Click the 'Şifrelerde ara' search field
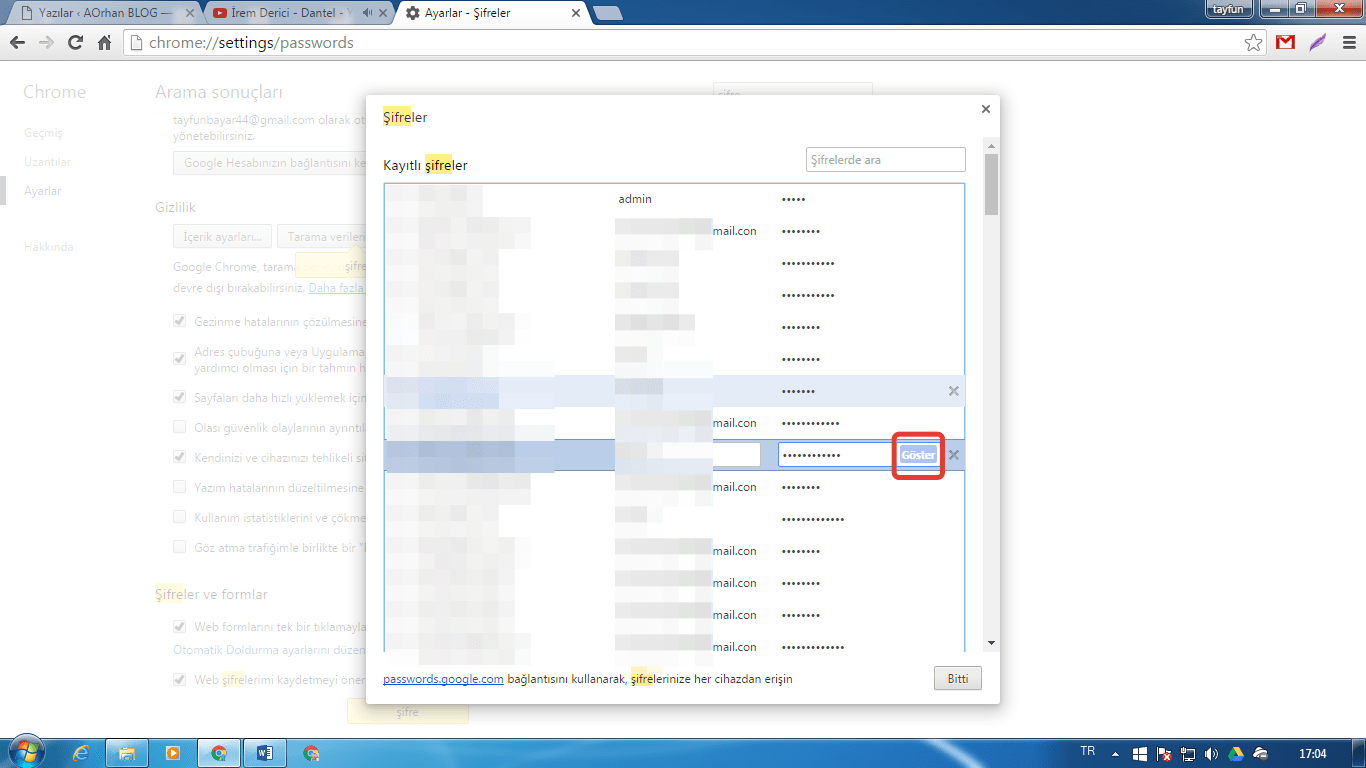The width and height of the screenshot is (1366, 768). pyautogui.click(x=886, y=160)
